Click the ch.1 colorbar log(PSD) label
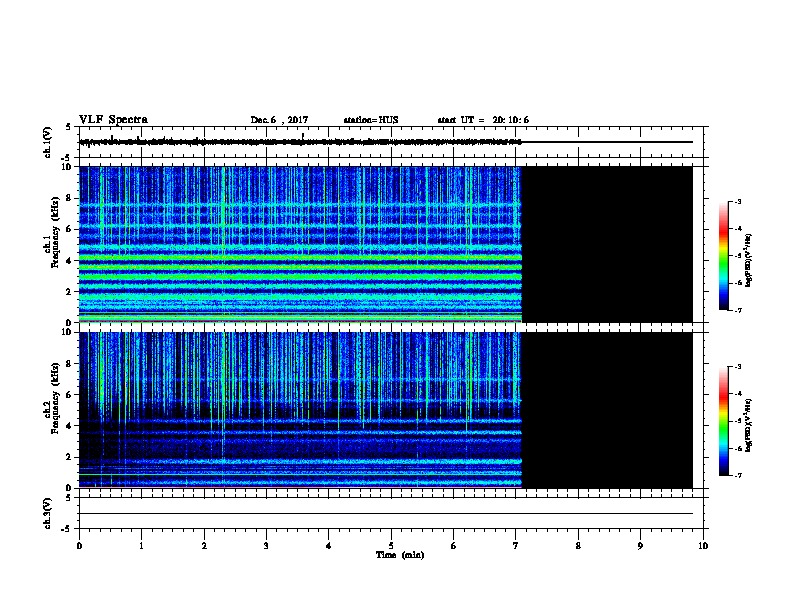Screen dimensions: 792x612 [749, 260]
